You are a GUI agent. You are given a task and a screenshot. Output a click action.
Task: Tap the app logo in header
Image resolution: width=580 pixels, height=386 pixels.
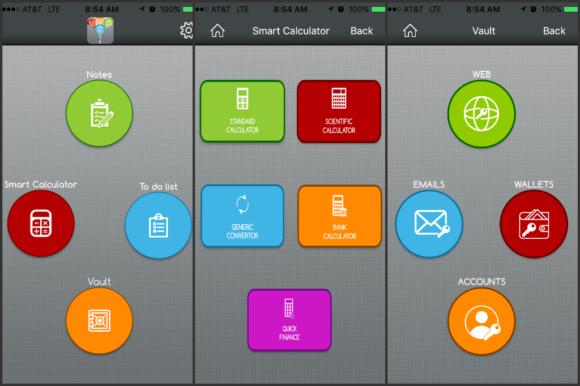pyautogui.click(x=100, y=30)
